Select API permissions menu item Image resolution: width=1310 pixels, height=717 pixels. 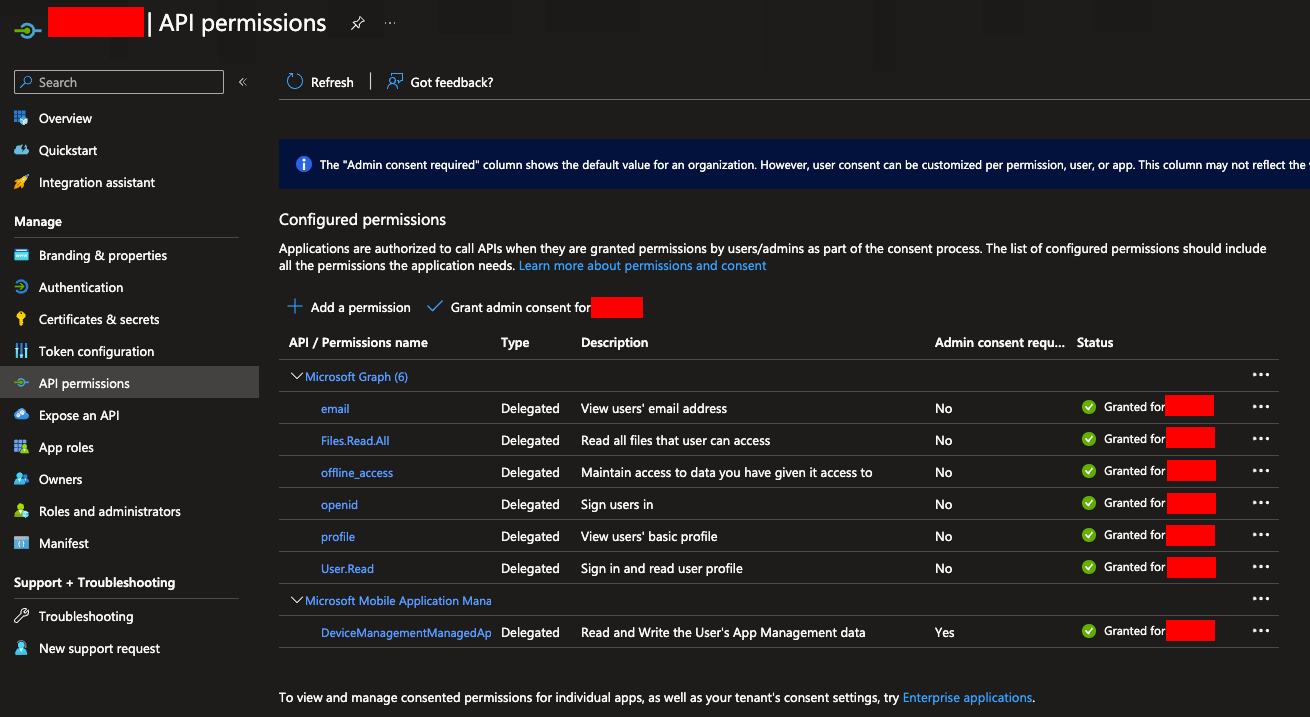tap(129, 383)
